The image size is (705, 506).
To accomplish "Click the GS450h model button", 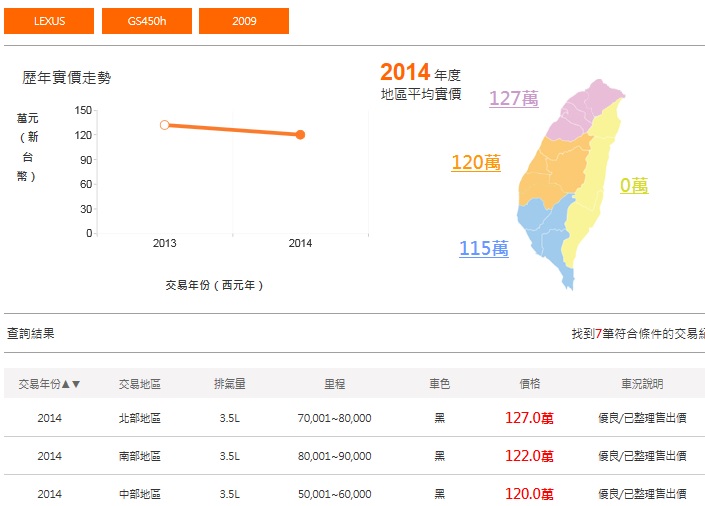I will click(147, 21).
